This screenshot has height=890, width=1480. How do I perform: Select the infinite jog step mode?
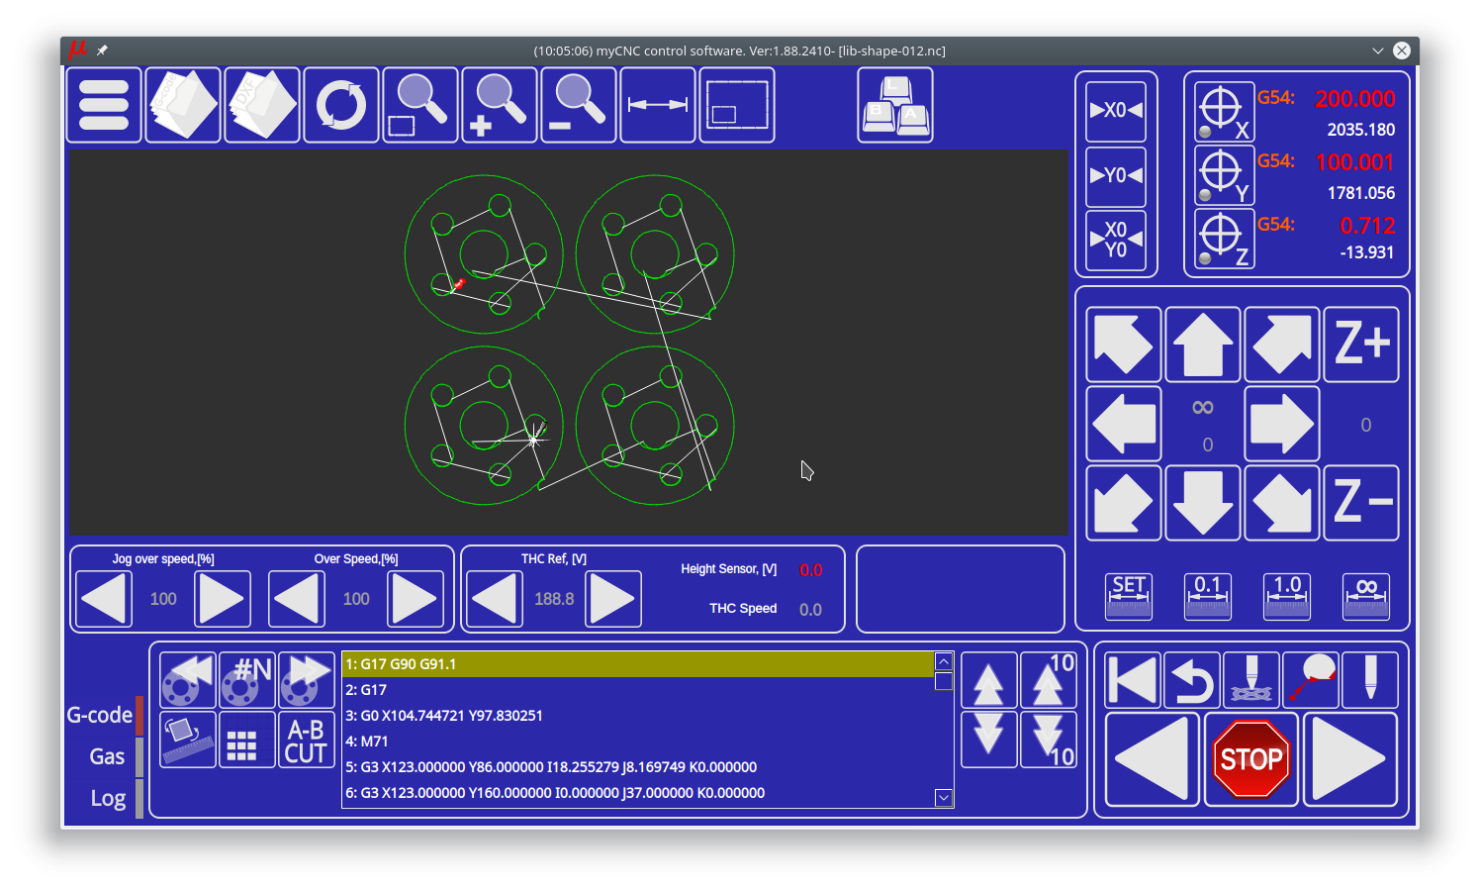pos(1365,596)
